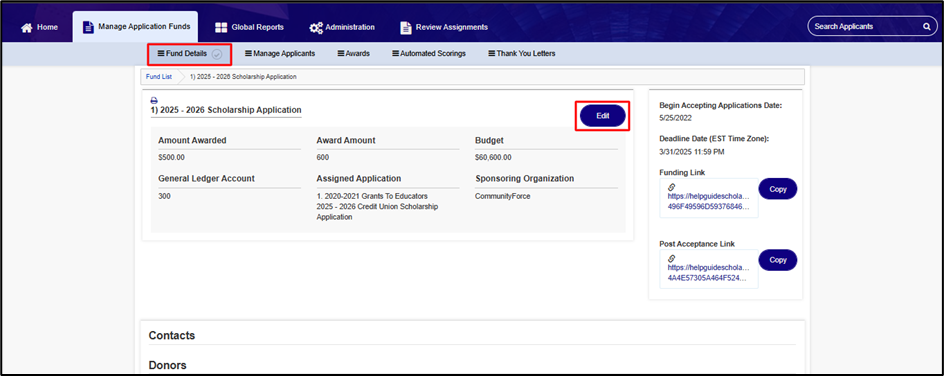This screenshot has width=944, height=376.
Task: Copy the Funding Link
Action: (778, 189)
